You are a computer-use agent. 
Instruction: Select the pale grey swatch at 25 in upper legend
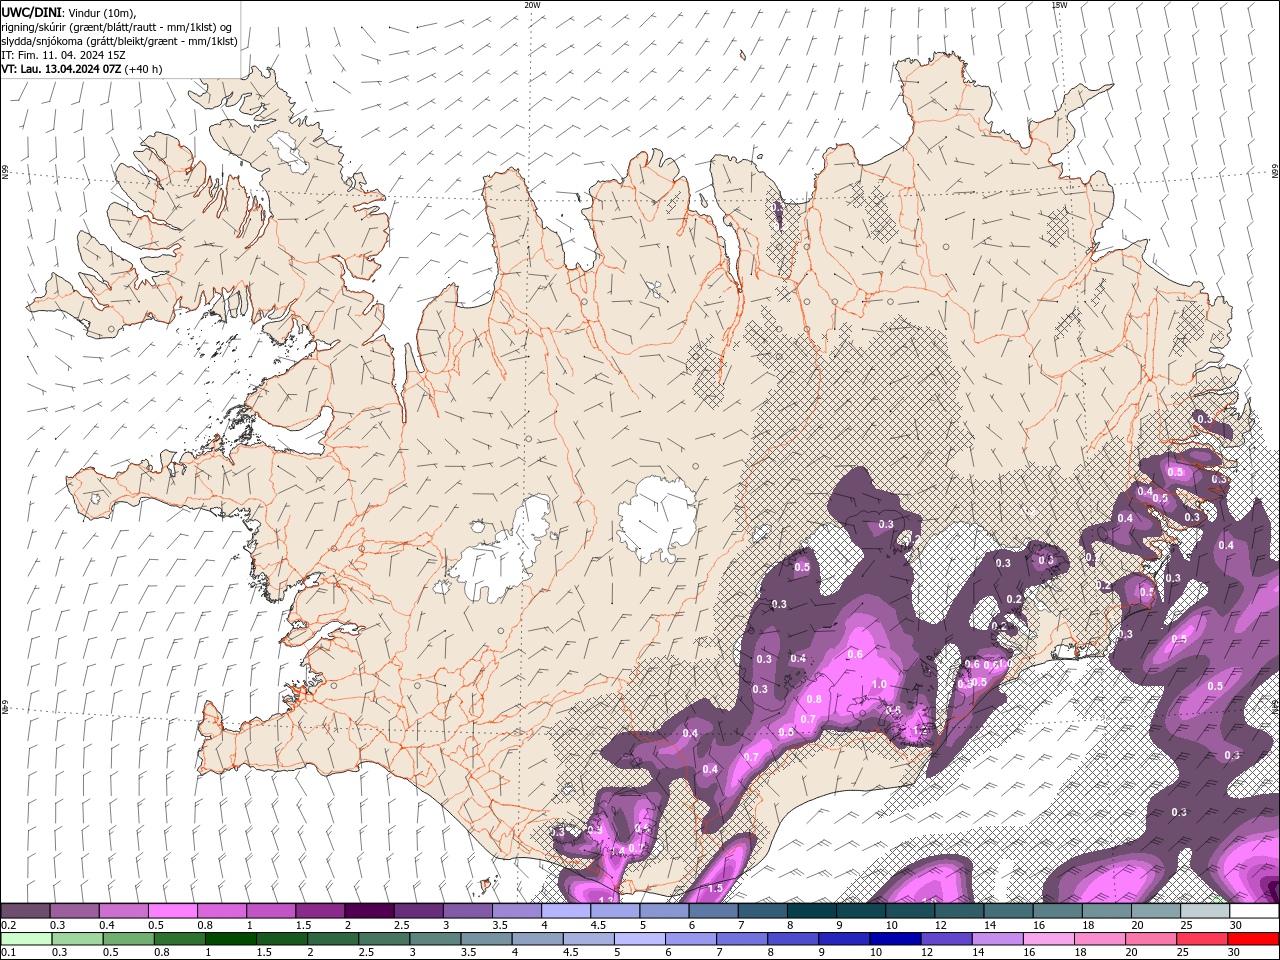pyautogui.click(x=1204, y=911)
